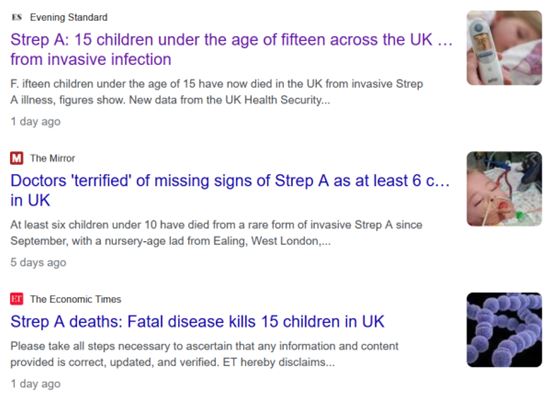Image resolution: width=557 pixels, height=406 pixels.
Task: Click the purple bacteria thumbnail
Action: (x=504, y=330)
